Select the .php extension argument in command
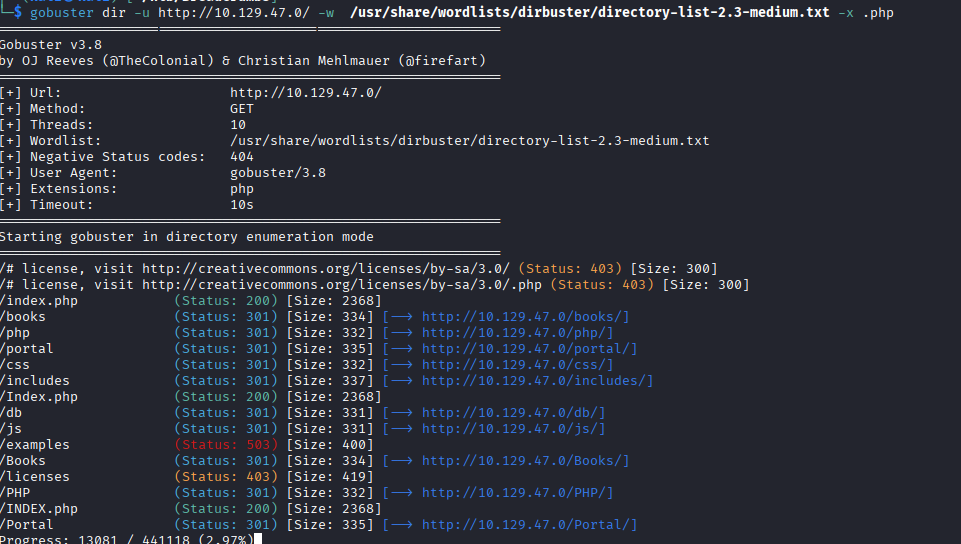 [x=878, y=12]
